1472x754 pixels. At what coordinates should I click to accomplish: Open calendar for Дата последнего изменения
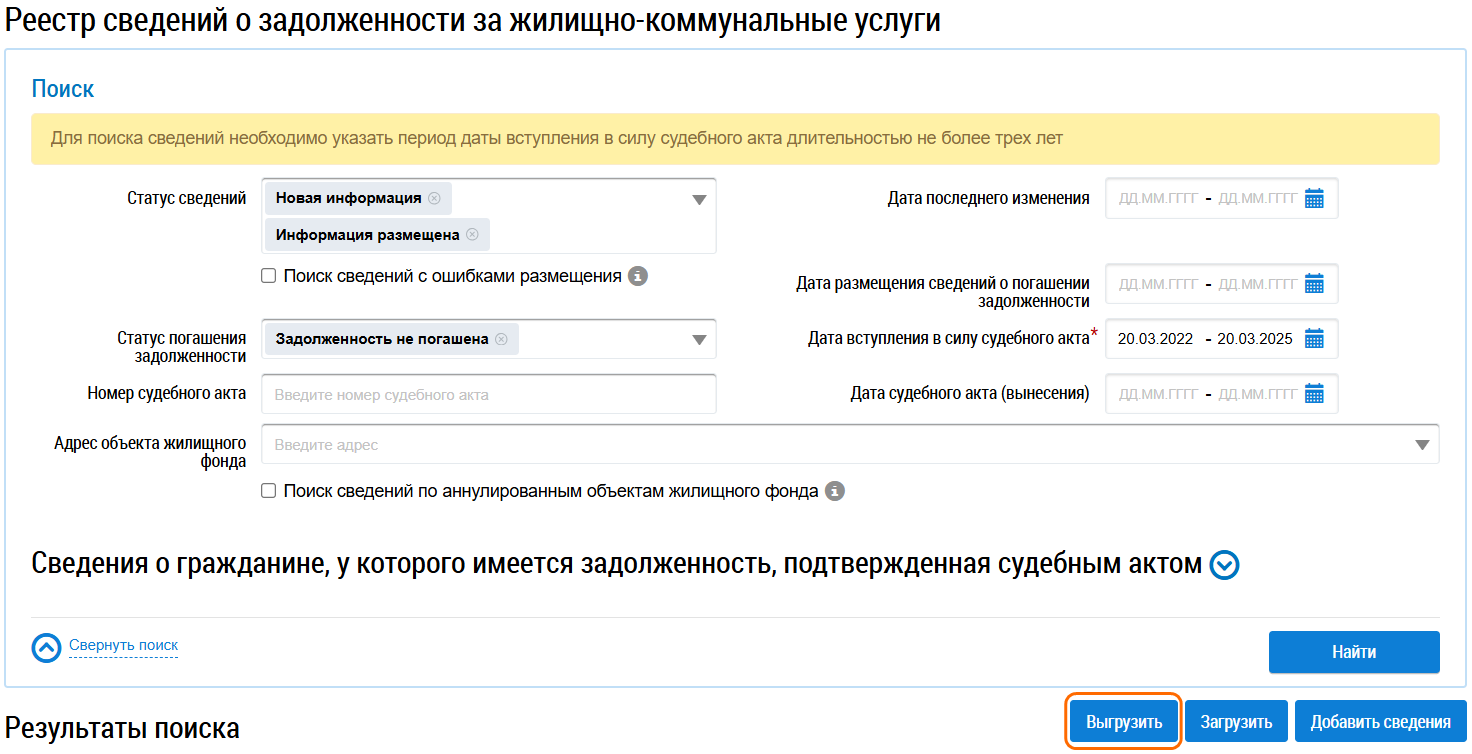1314,199
